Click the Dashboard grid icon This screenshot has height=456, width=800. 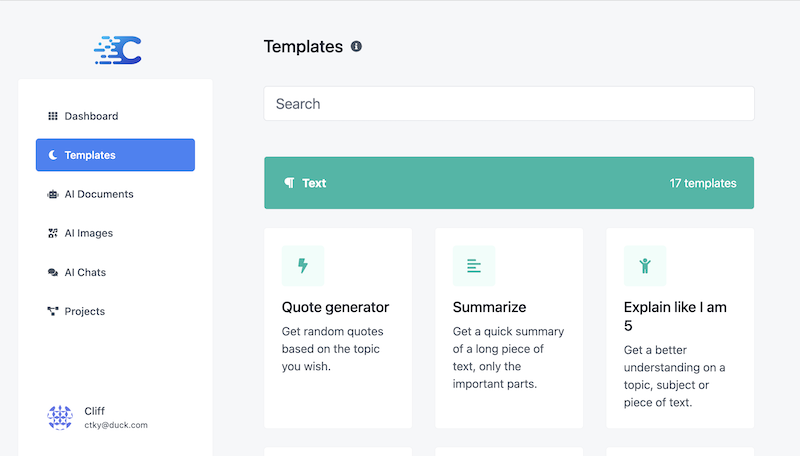53,116
